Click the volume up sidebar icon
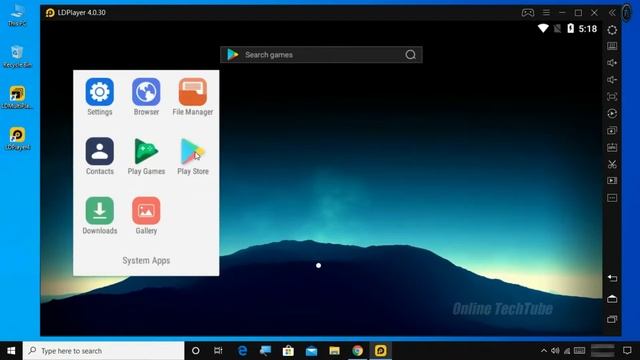This screenshot has width=640, height=360. tap(612, 63)
